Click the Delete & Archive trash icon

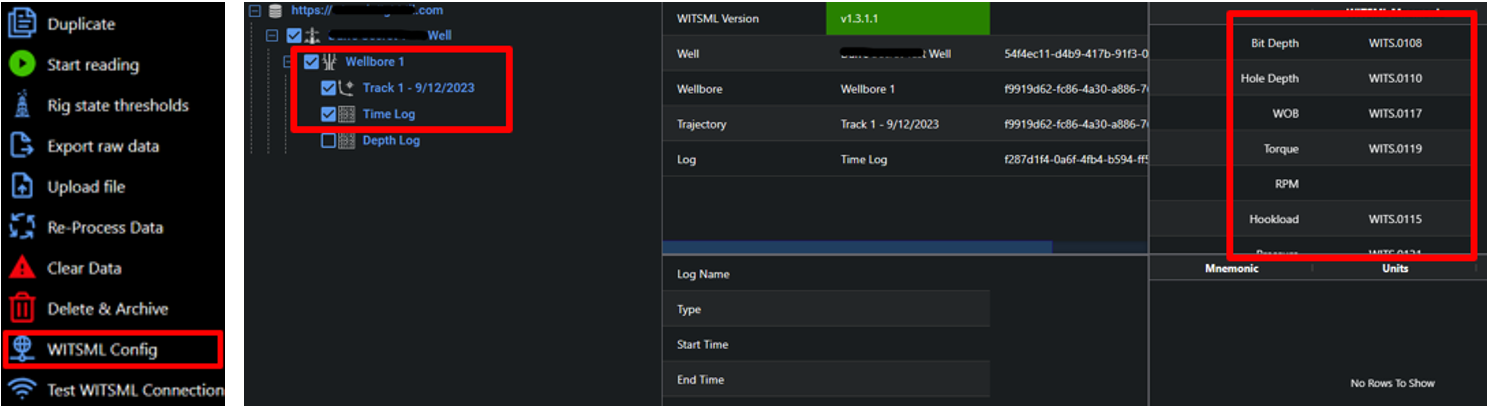[x=22, y=309]
